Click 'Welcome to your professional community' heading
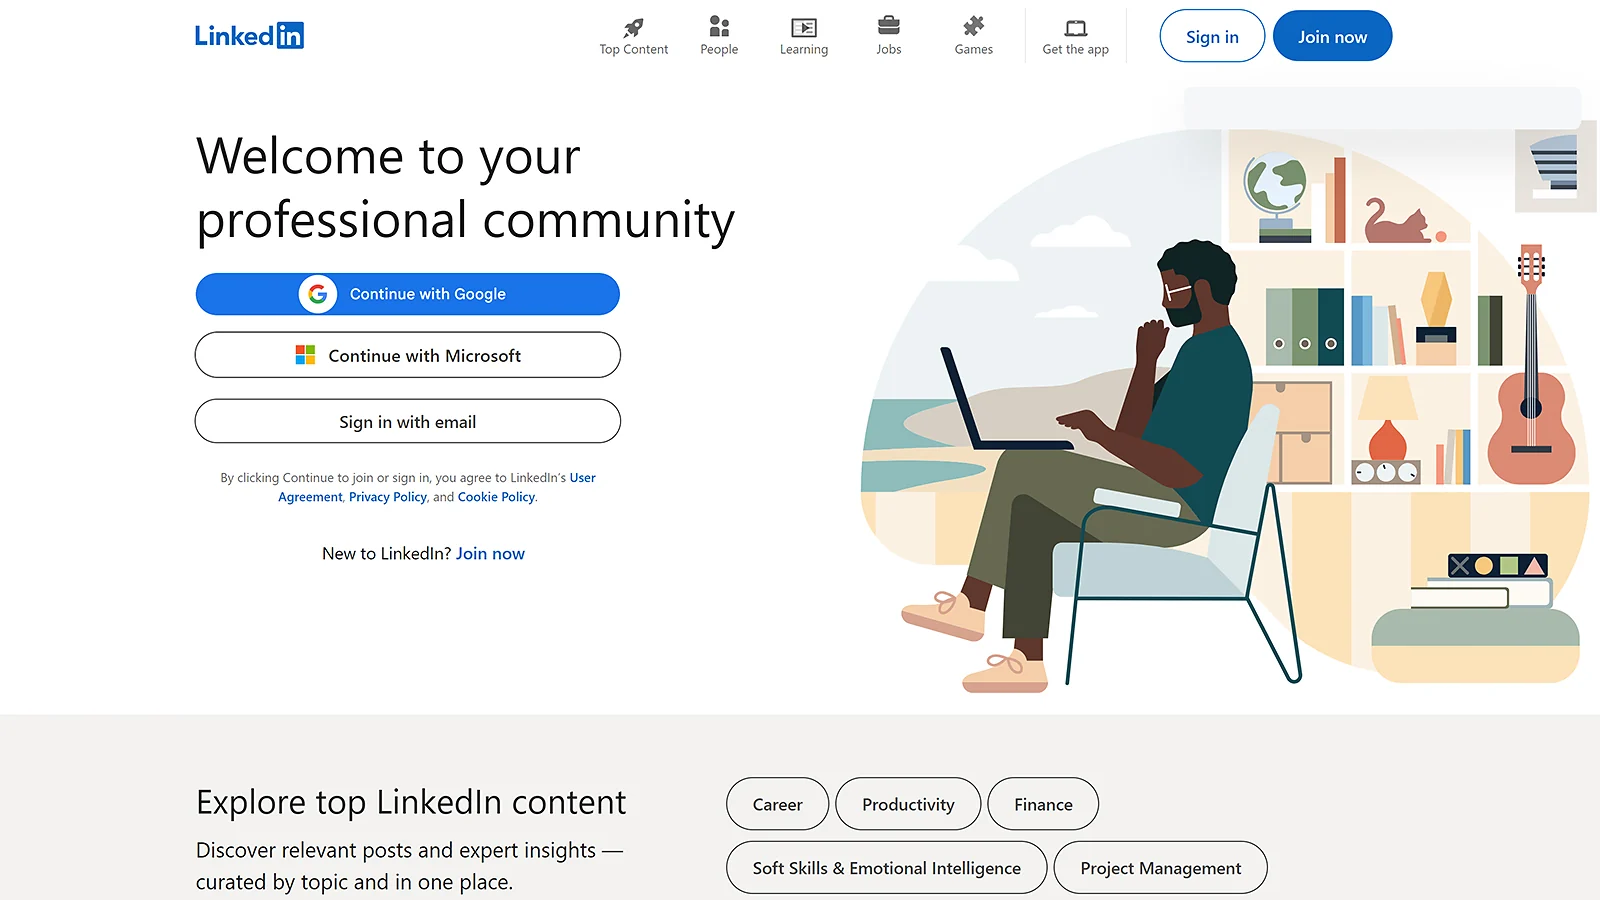 click(466, 188)
